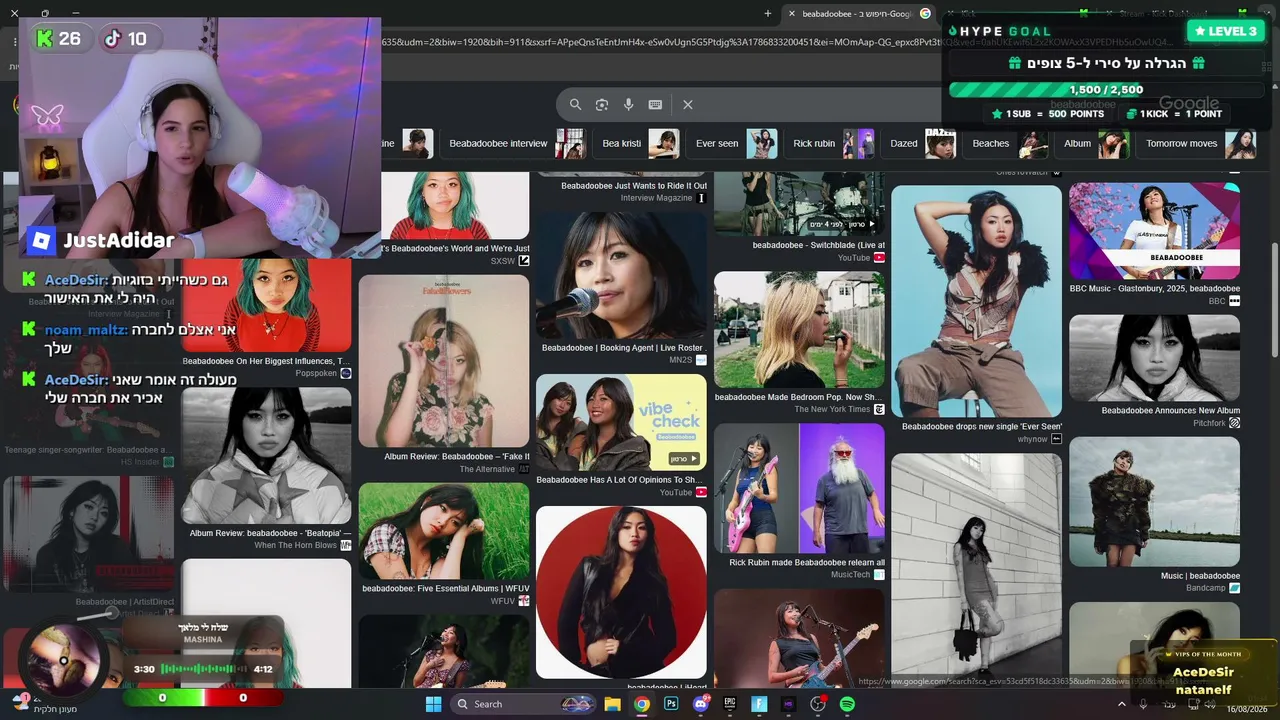Open the on-screen keyboard input tool
The height and width of the screenshot is (720, 1280).
655,104
